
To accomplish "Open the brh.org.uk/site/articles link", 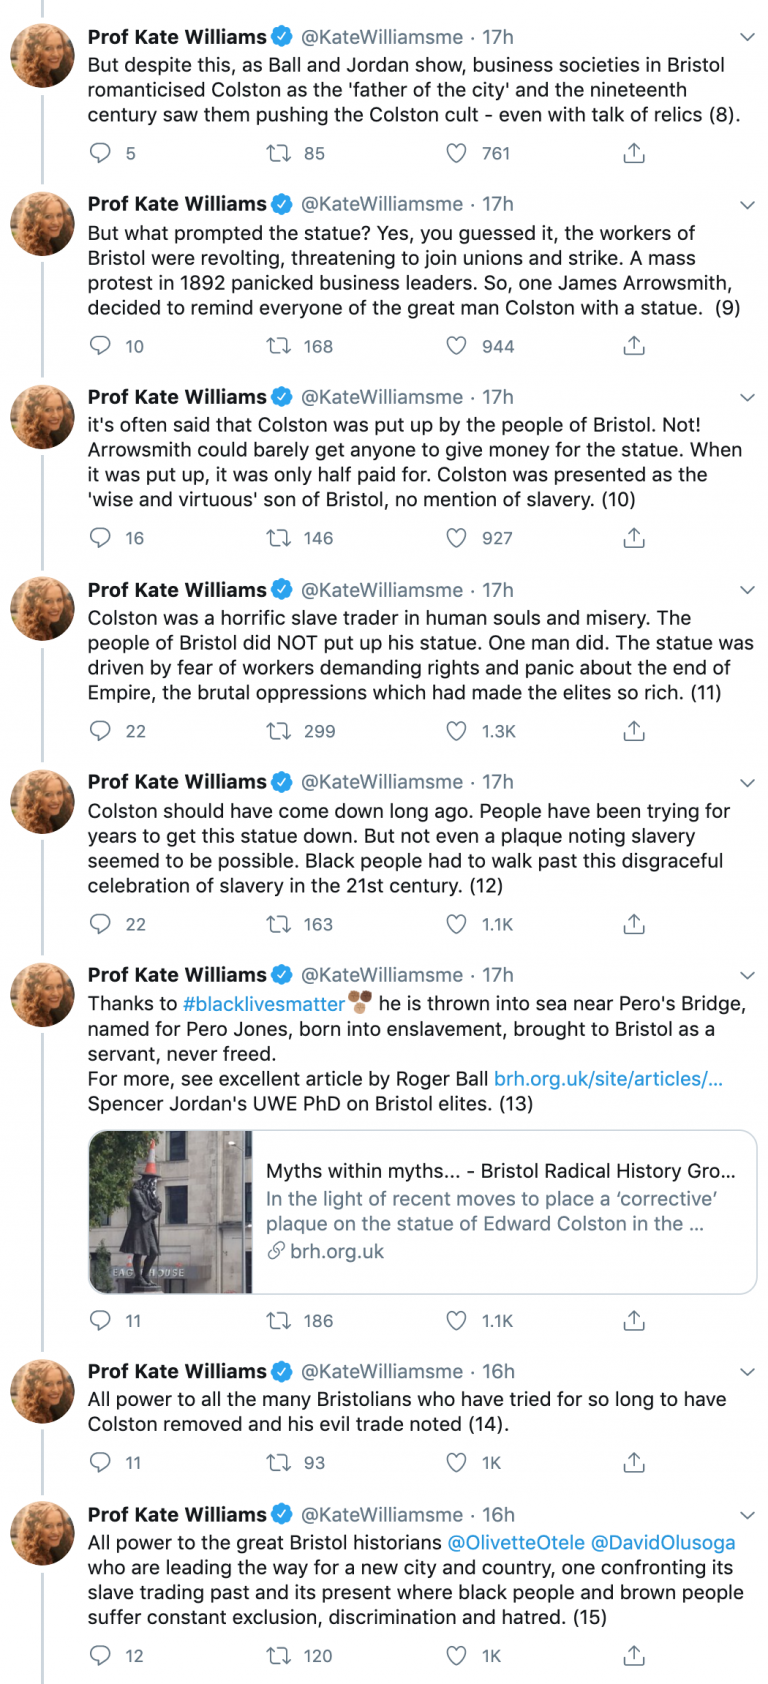I will (608, 1079).
